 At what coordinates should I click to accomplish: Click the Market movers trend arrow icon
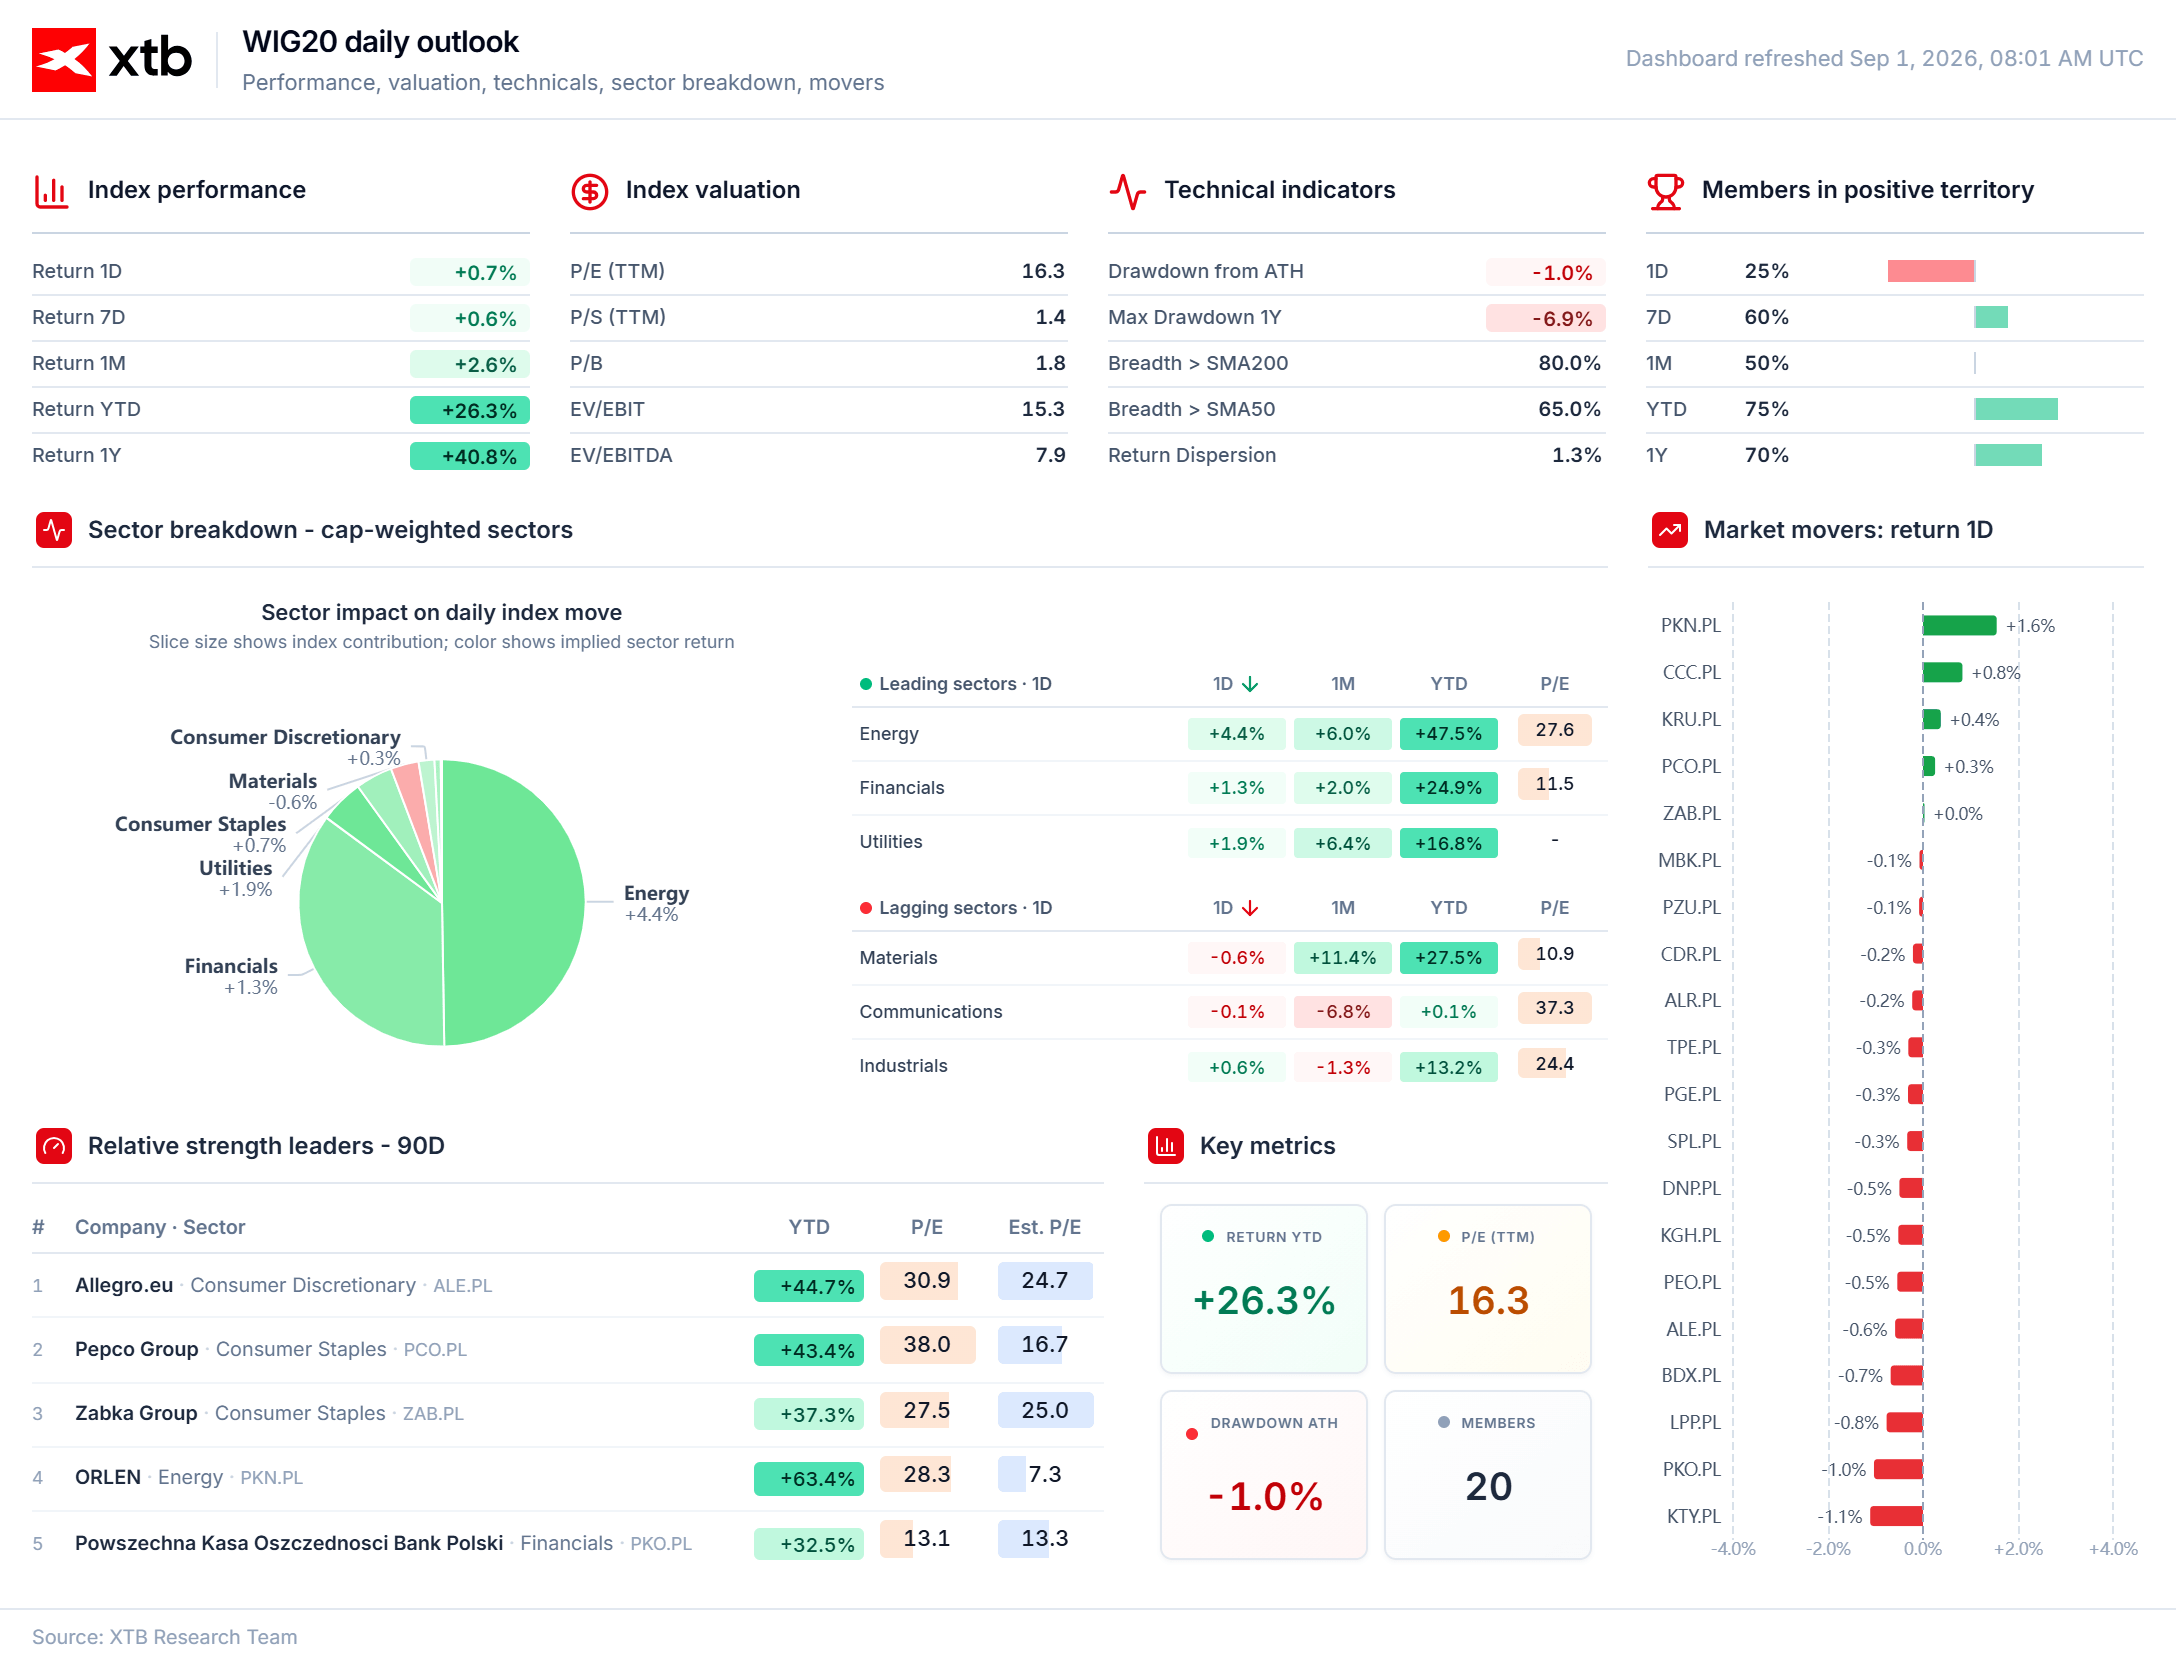coord(1670,530)
